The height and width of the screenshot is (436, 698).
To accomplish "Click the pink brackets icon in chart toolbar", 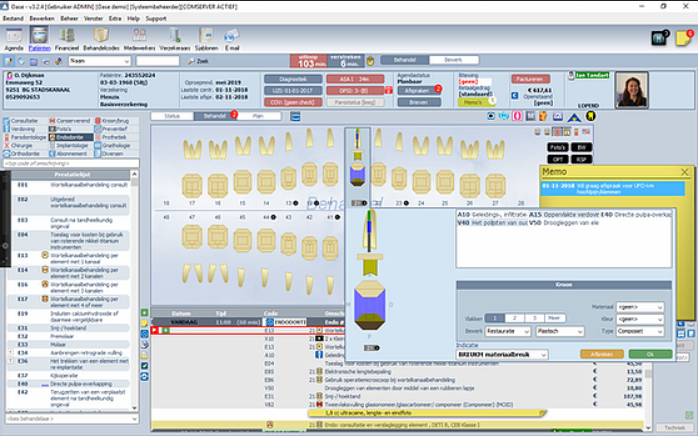I will 517,116.
